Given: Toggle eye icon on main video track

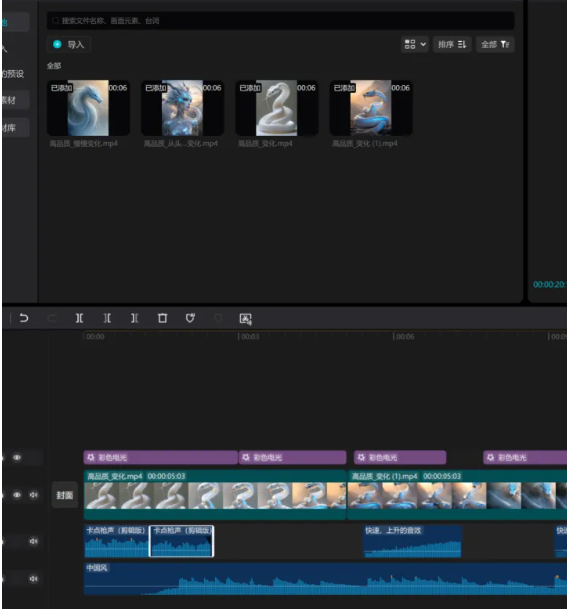Looking at the screenshot, I should click(x=17, y=495).
